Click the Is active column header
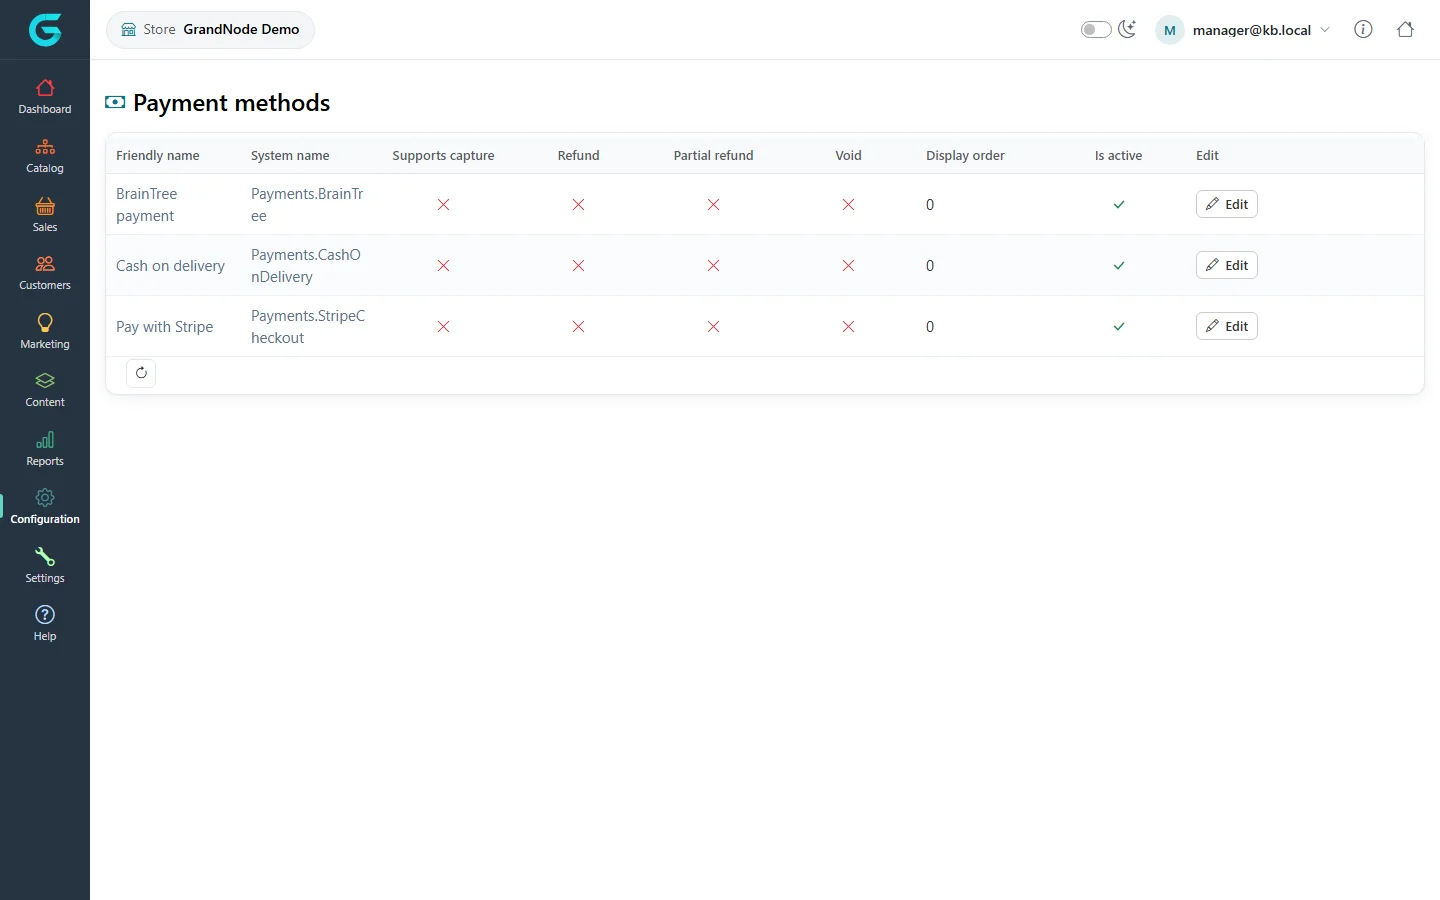 (x=1118, y=155)
